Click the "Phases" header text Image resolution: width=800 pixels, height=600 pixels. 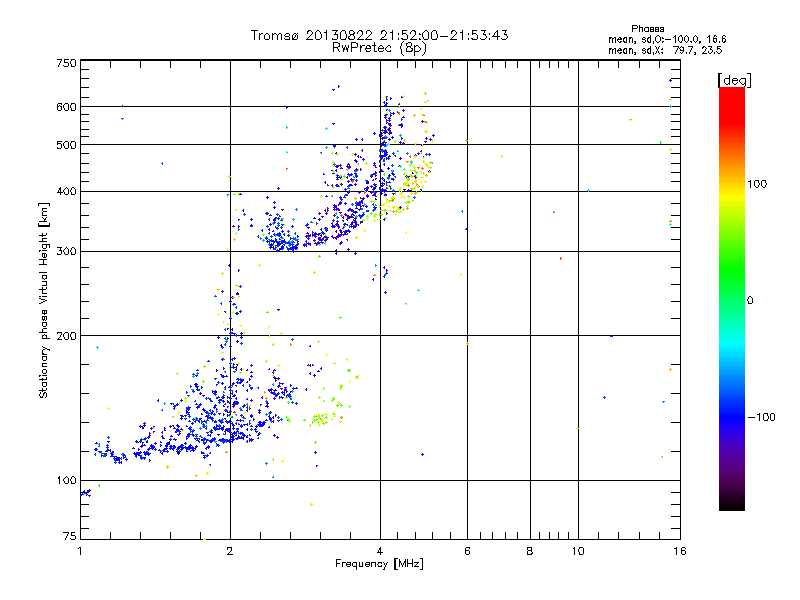647,29
